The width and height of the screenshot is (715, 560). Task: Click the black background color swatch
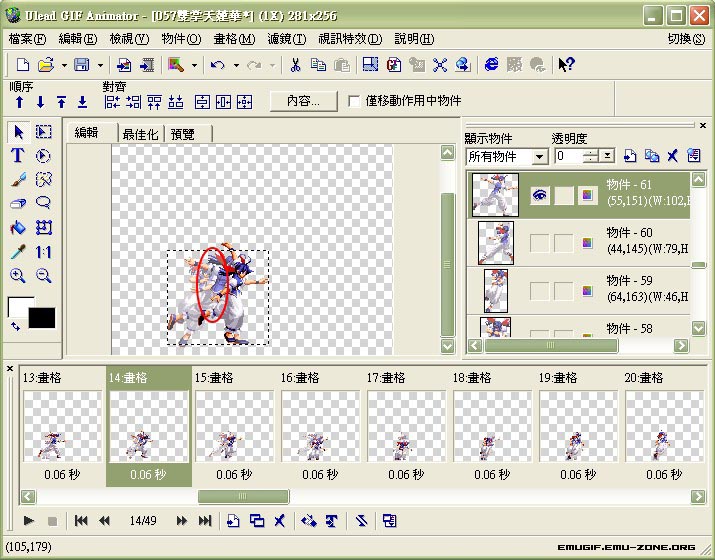pyautogui.click(x=41, y=317)
